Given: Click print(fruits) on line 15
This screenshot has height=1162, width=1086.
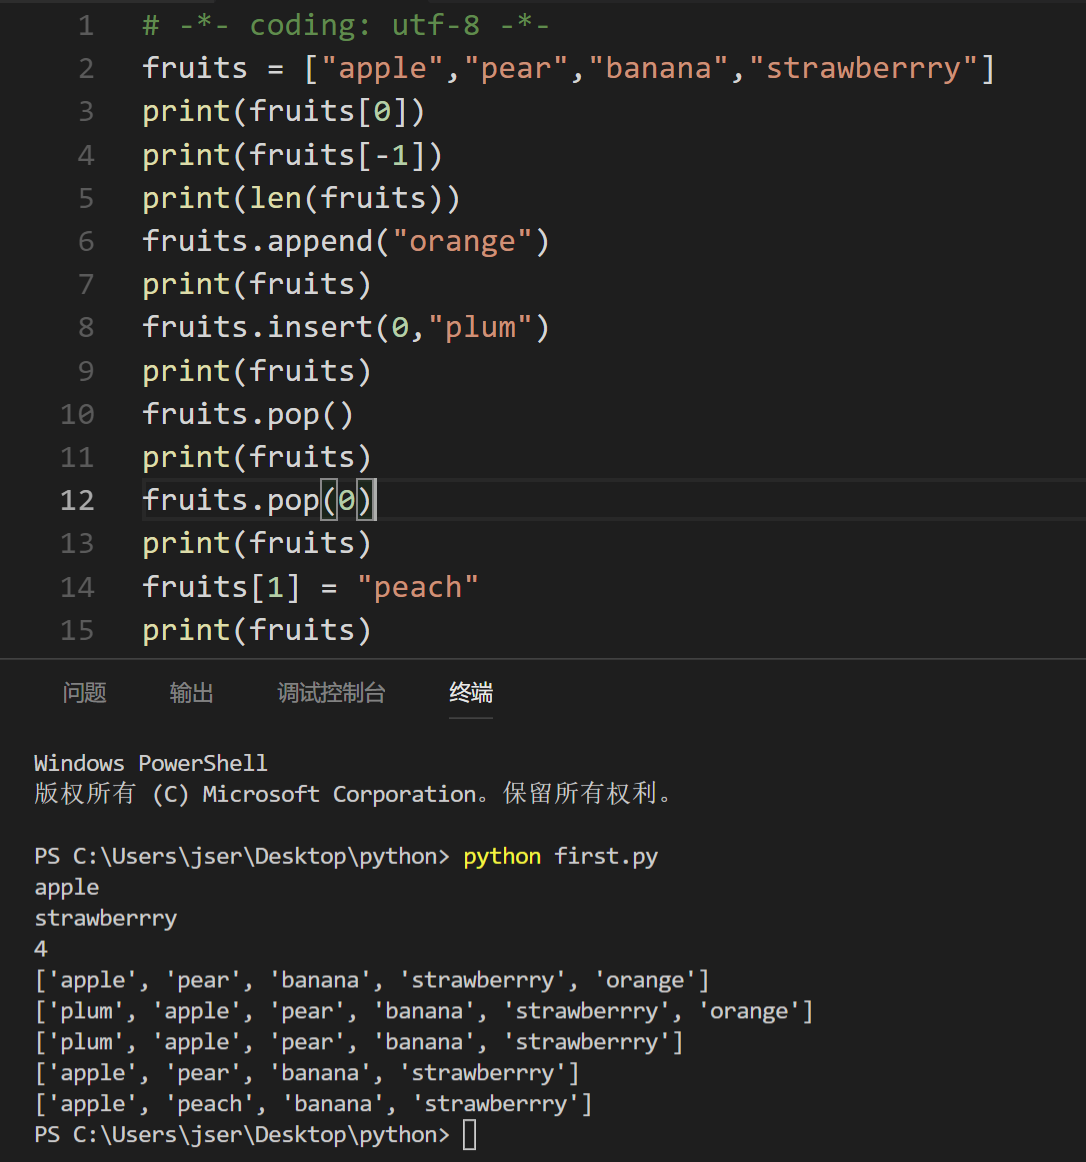Looking at the screenshot, I should (x=257, y=631).
